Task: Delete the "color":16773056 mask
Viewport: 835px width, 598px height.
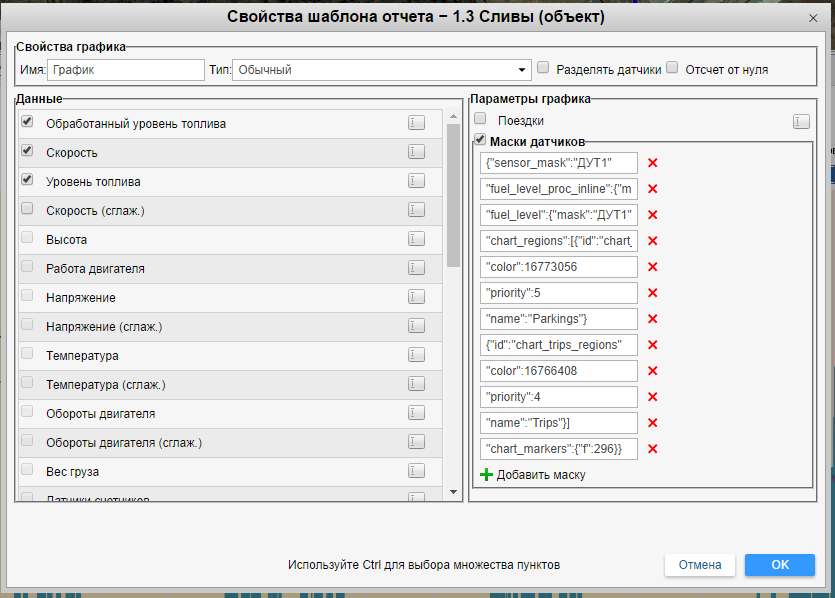Action: 653,267
